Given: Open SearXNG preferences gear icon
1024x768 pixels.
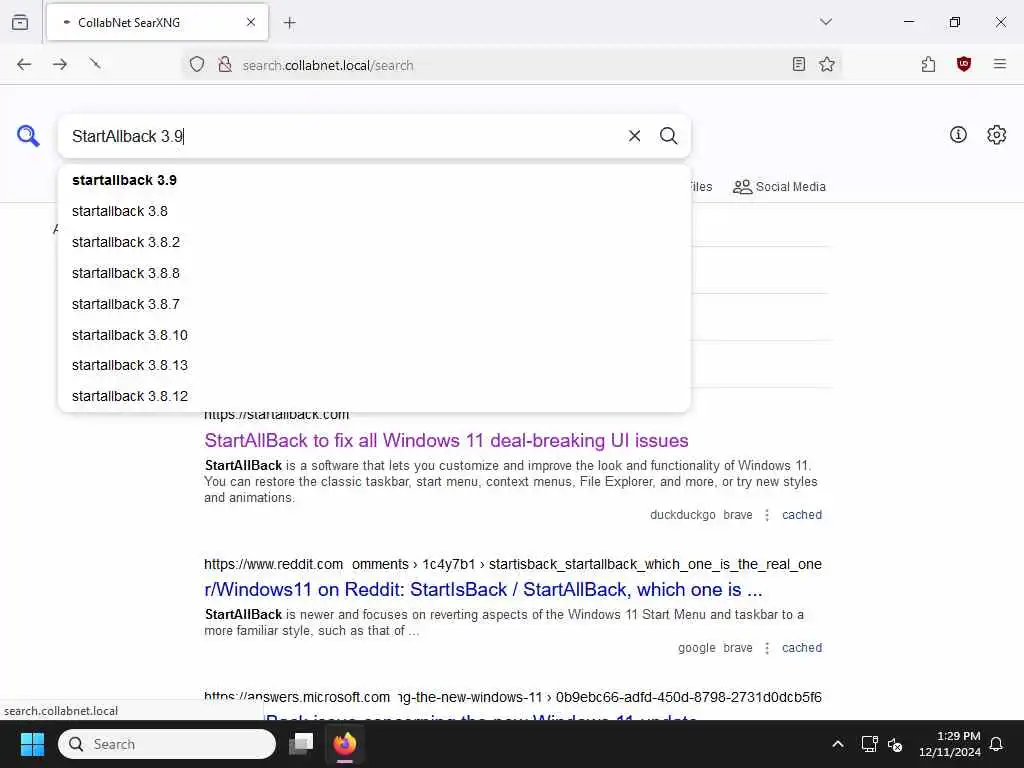Looking at the screenshot, I should click(996, 135).
